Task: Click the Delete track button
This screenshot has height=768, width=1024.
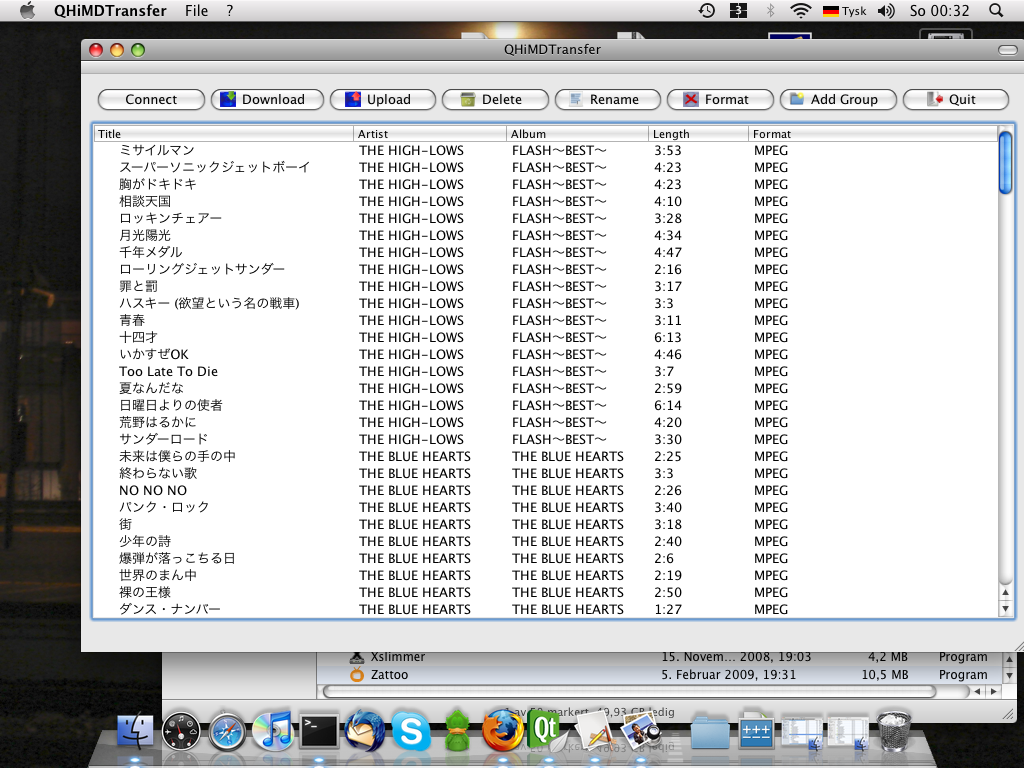Action: pos(496,99)
